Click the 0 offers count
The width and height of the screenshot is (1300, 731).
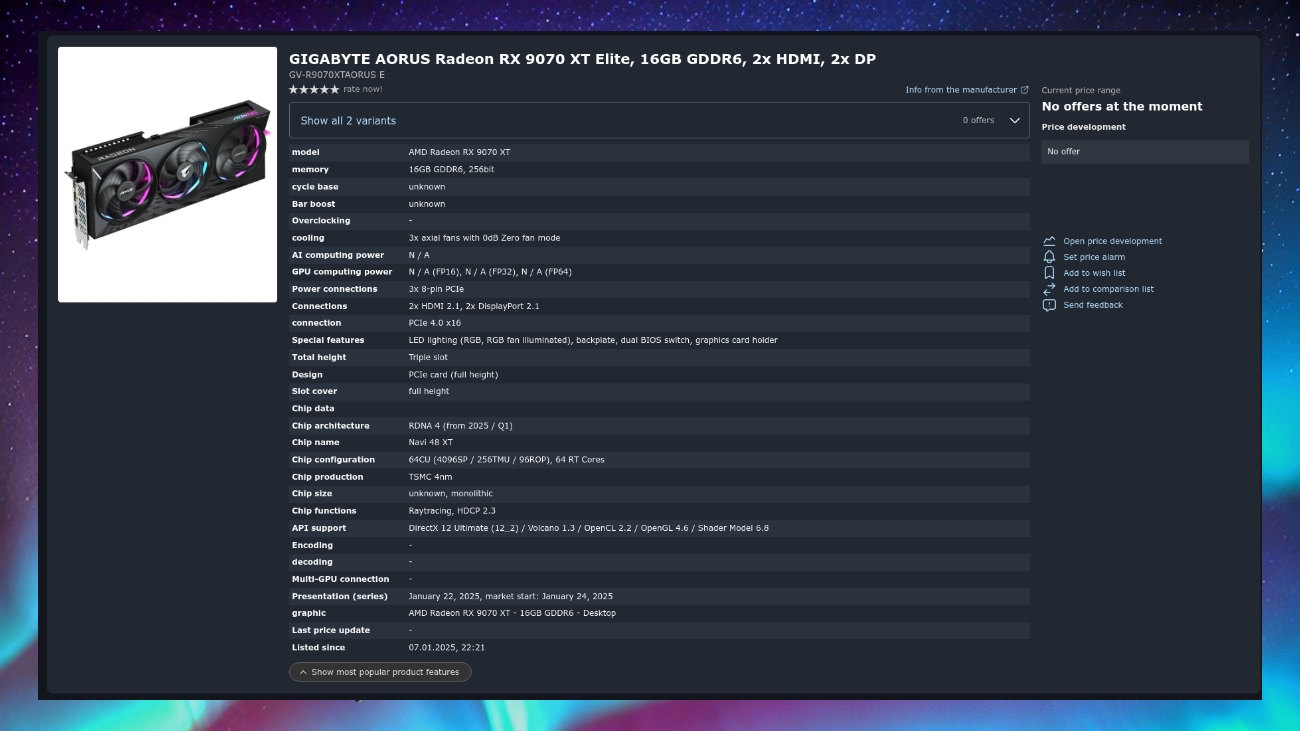point(979,120)
